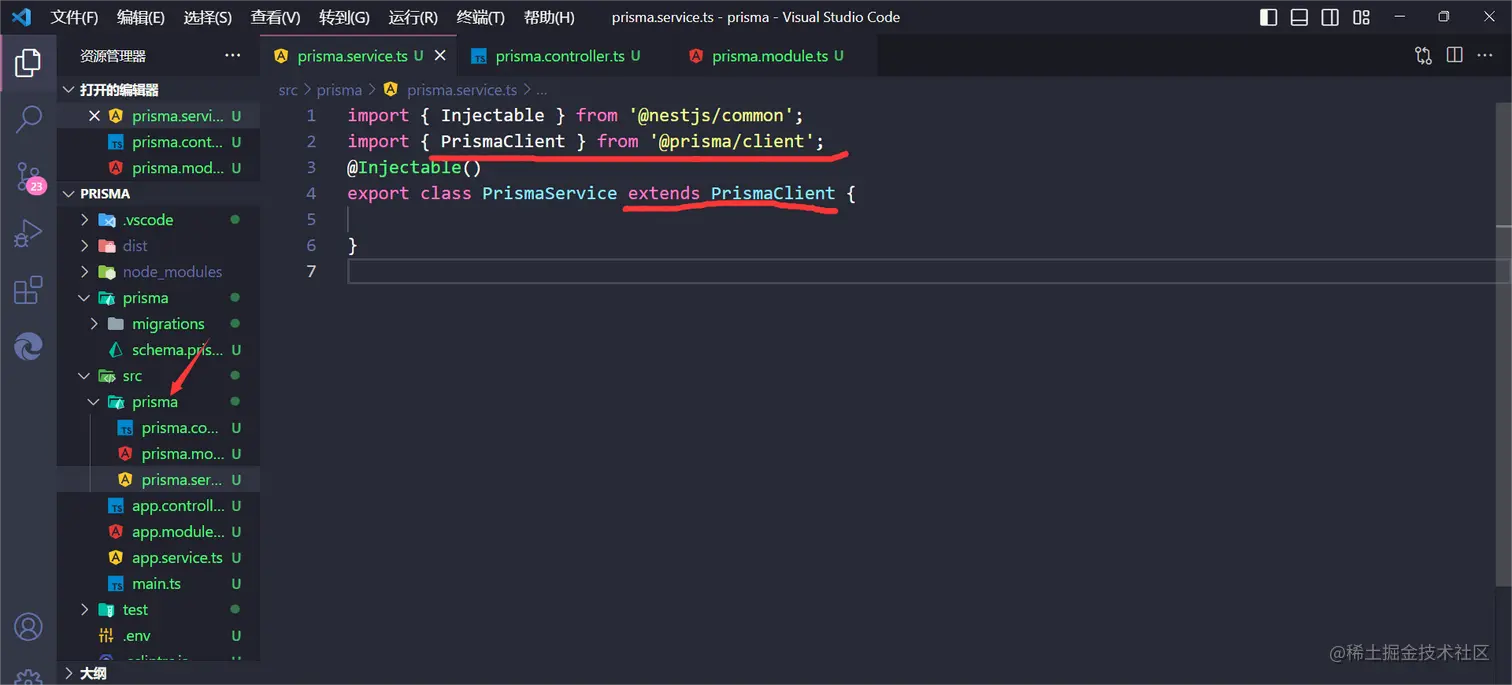Toggle secondary sidebar layout icon
This screenshot has height=685, width=1512.
click(x=1330, y=17)
